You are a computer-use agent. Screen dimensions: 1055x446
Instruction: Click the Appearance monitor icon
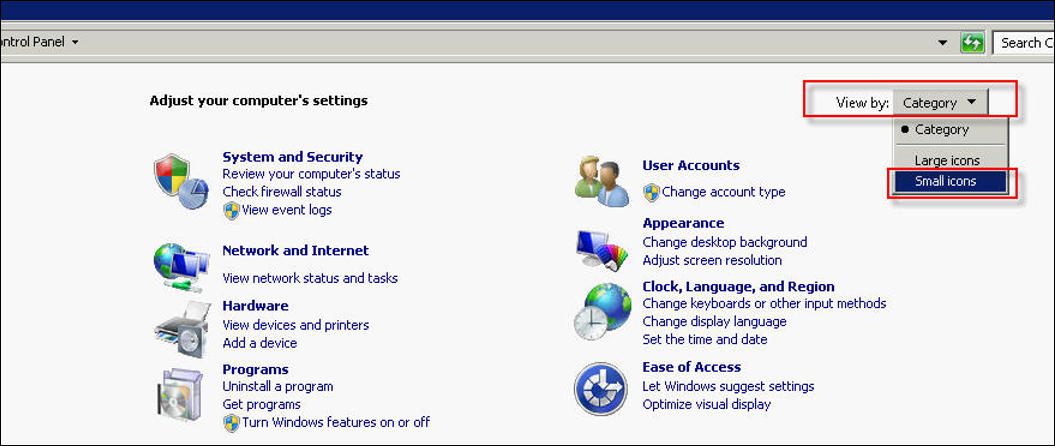(602, 250)
